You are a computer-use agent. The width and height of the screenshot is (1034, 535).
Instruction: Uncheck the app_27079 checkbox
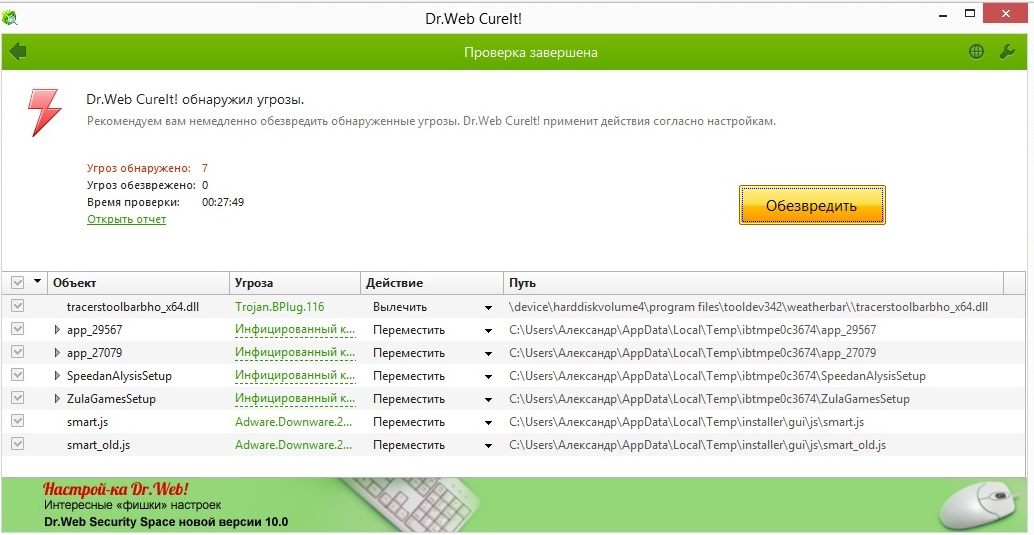(x=18, y=352)
